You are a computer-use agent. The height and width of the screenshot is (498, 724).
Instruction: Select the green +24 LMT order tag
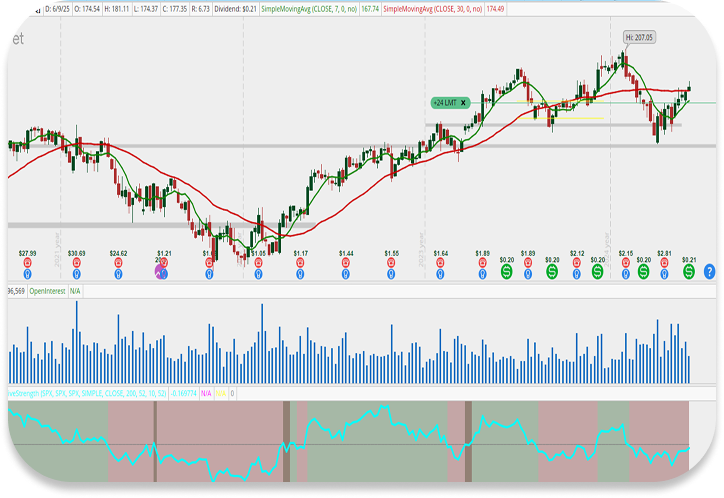pyautogui.click(x=445, y=102)
